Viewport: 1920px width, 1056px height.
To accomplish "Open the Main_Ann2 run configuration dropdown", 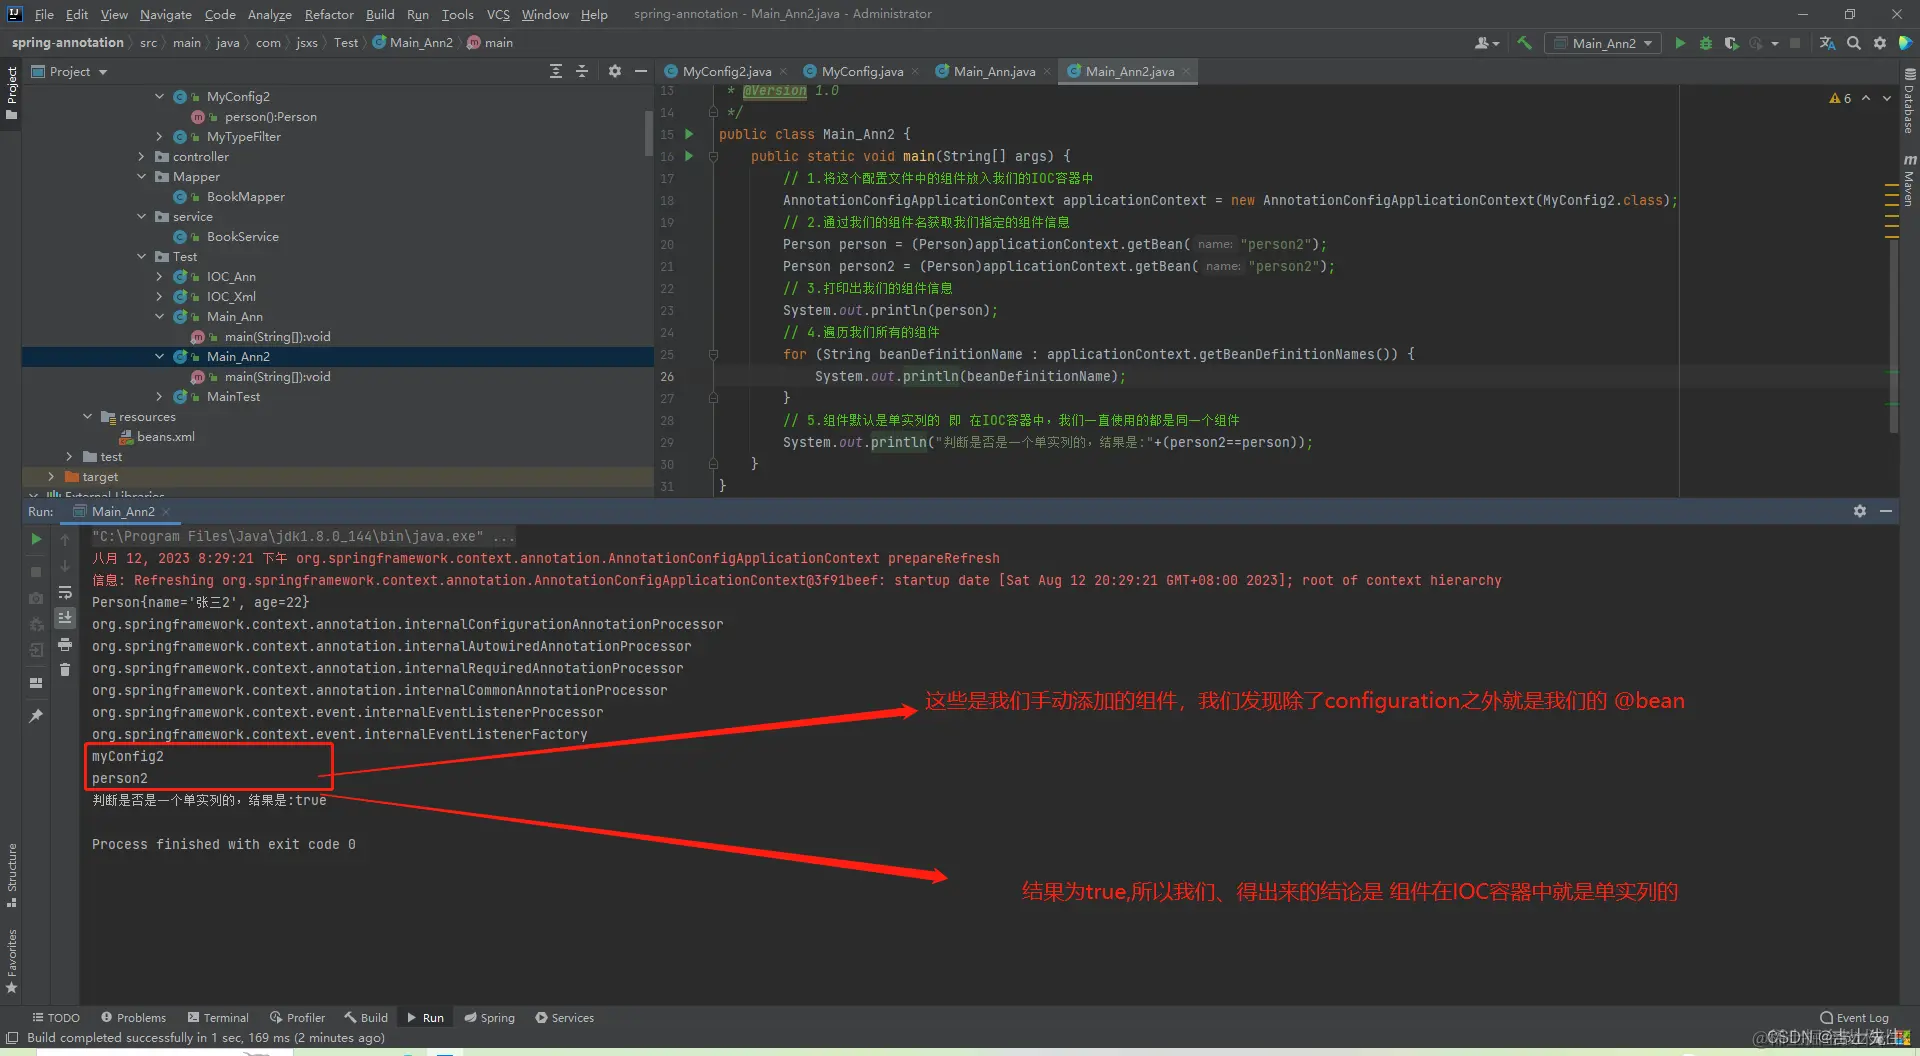I will (x=1603, y=43).
